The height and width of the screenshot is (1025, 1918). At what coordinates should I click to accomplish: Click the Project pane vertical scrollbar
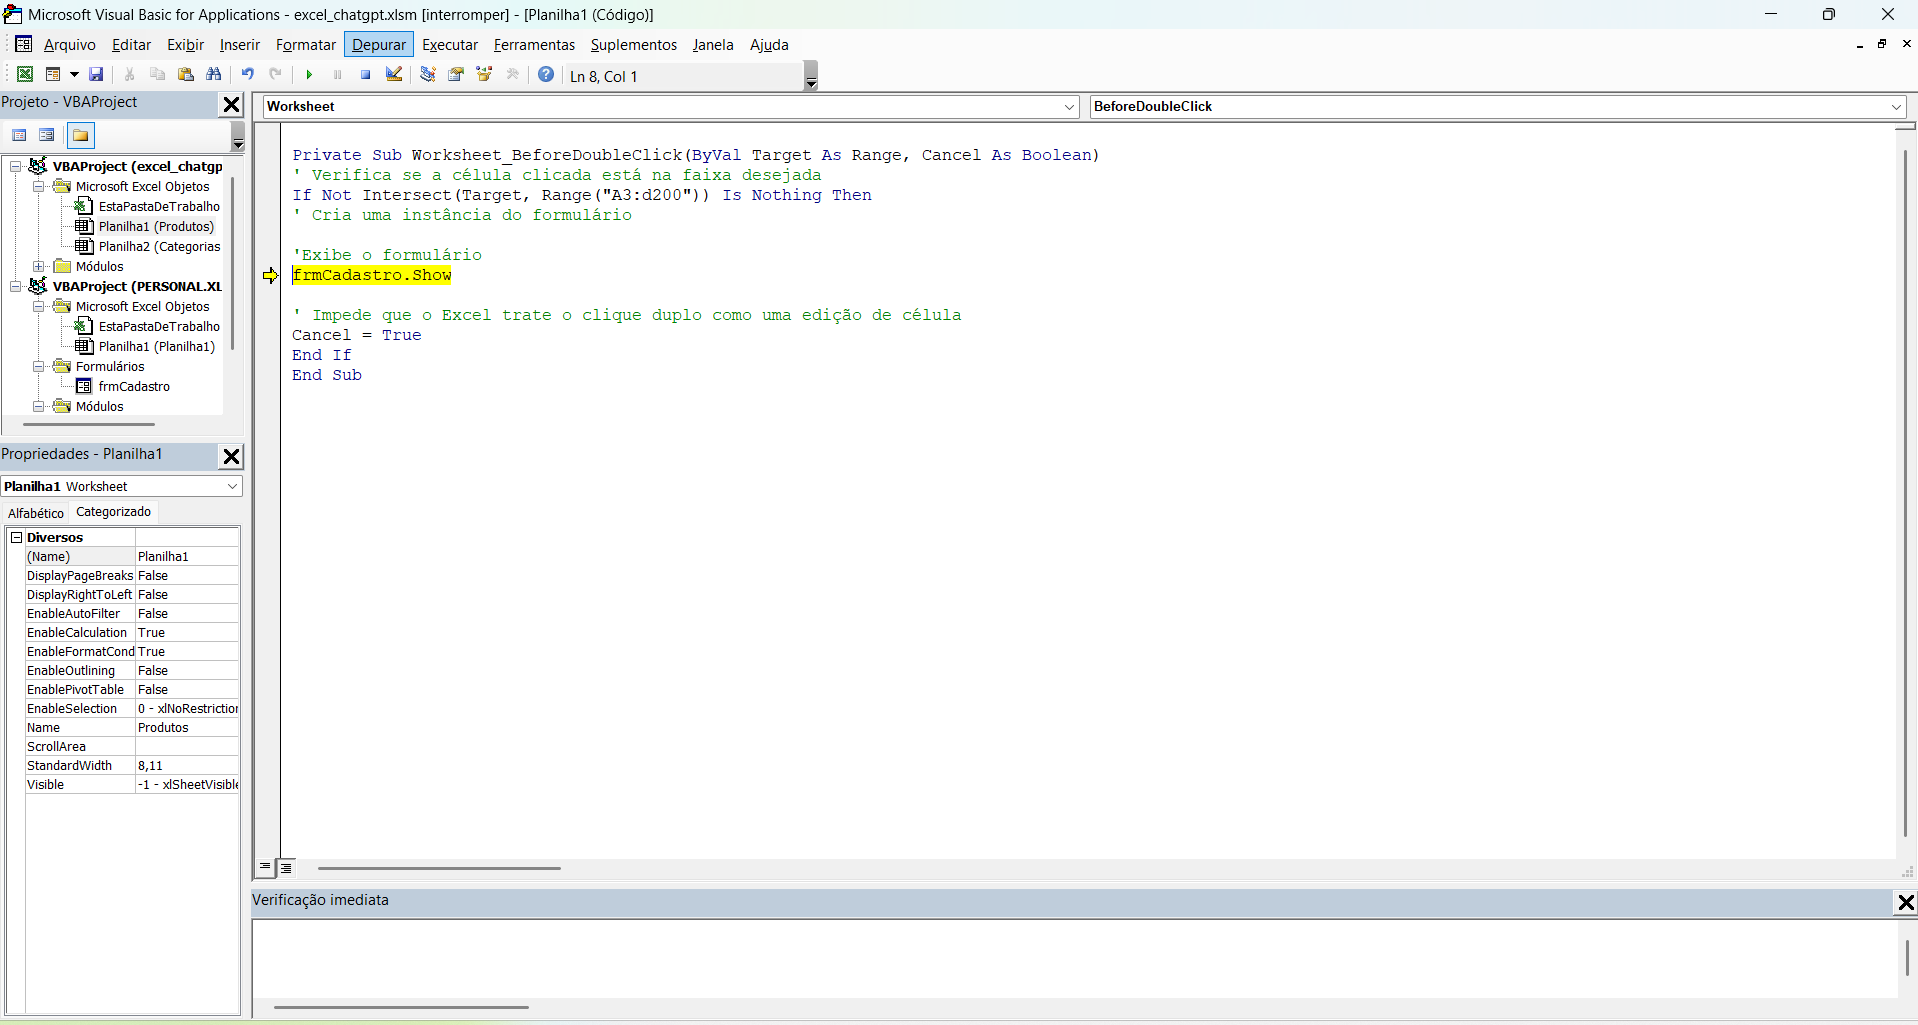(x=232, y=264)
